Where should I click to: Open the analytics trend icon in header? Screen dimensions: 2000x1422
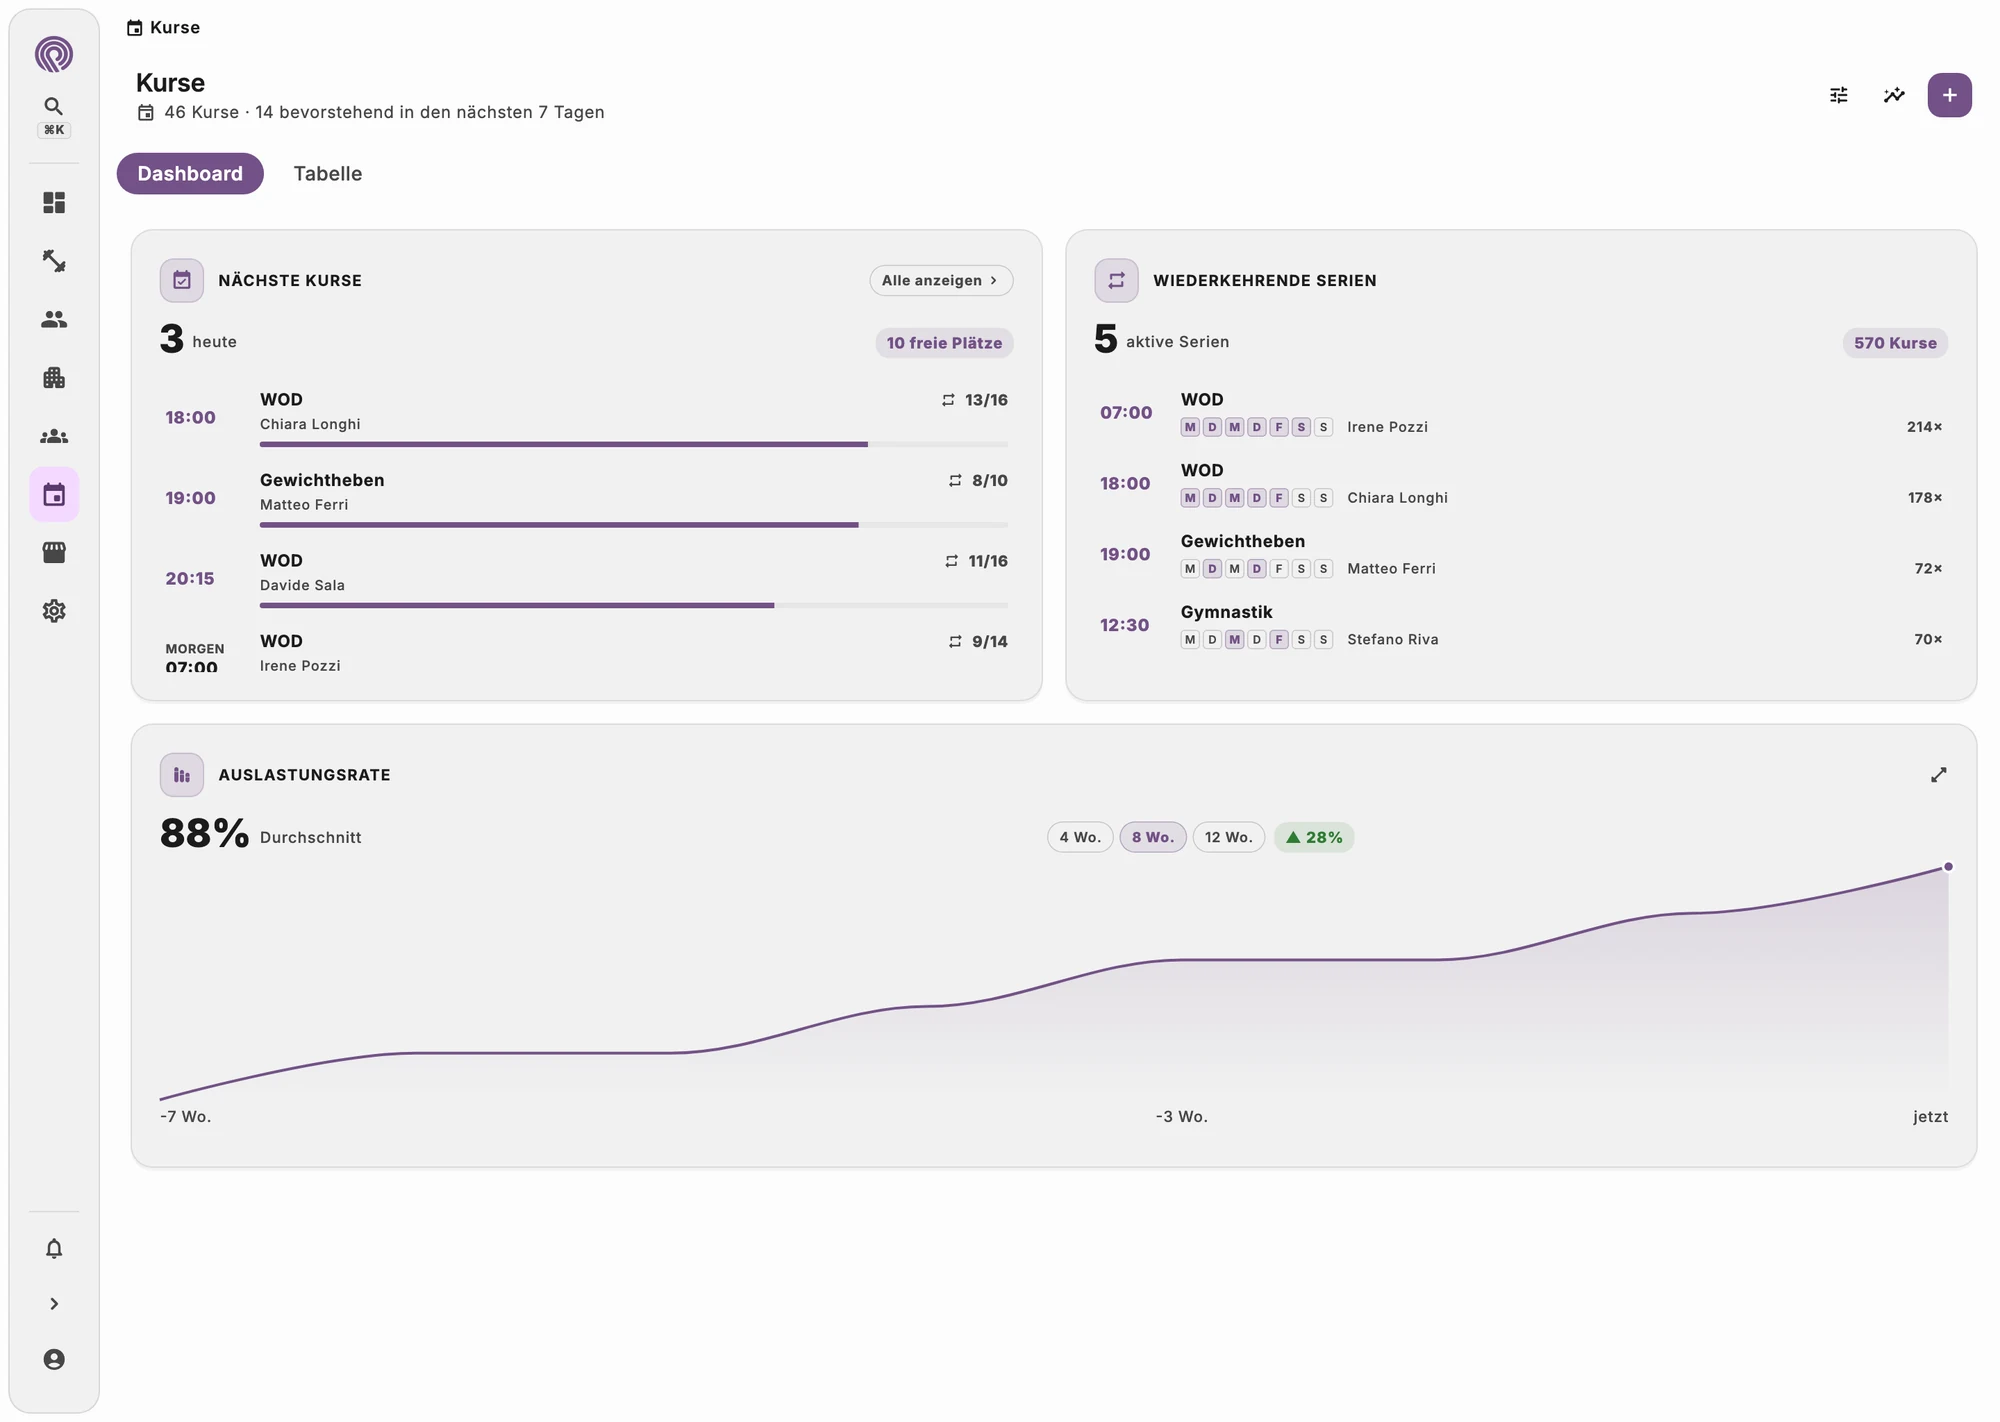point(1894,95)
